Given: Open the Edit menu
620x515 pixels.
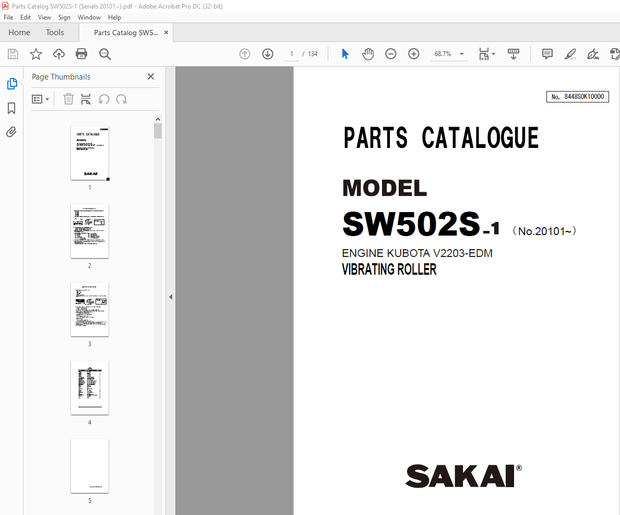Looking at the screenshot, I should (25, 17).
